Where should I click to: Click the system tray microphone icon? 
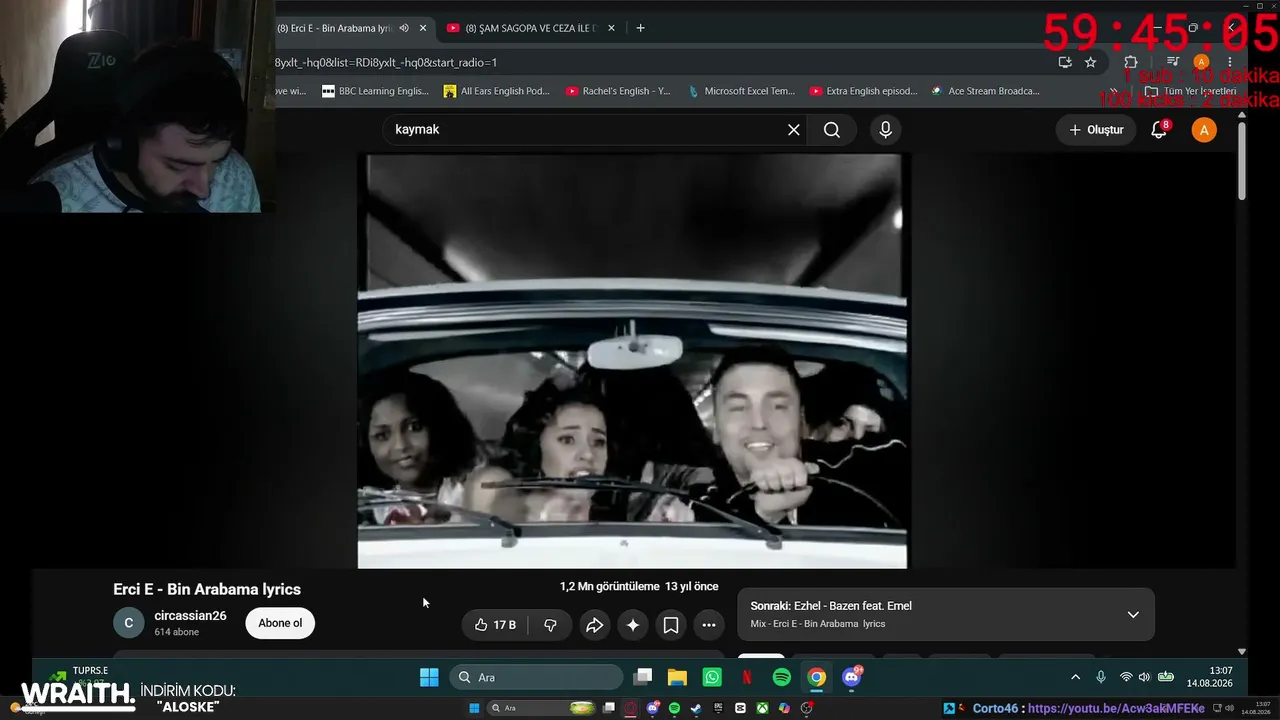[1101, 677]
